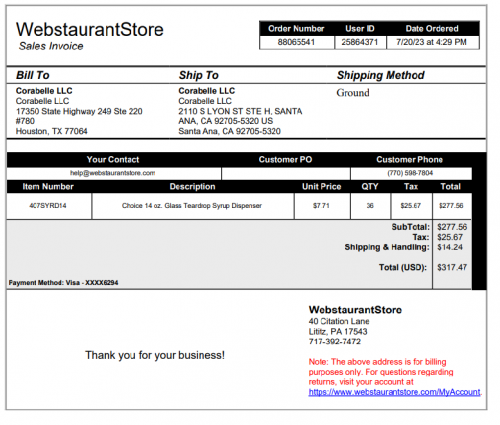
Task: Click 'Thank you for your business!' text
Action: pyautogui.click(x=155, y=355)
